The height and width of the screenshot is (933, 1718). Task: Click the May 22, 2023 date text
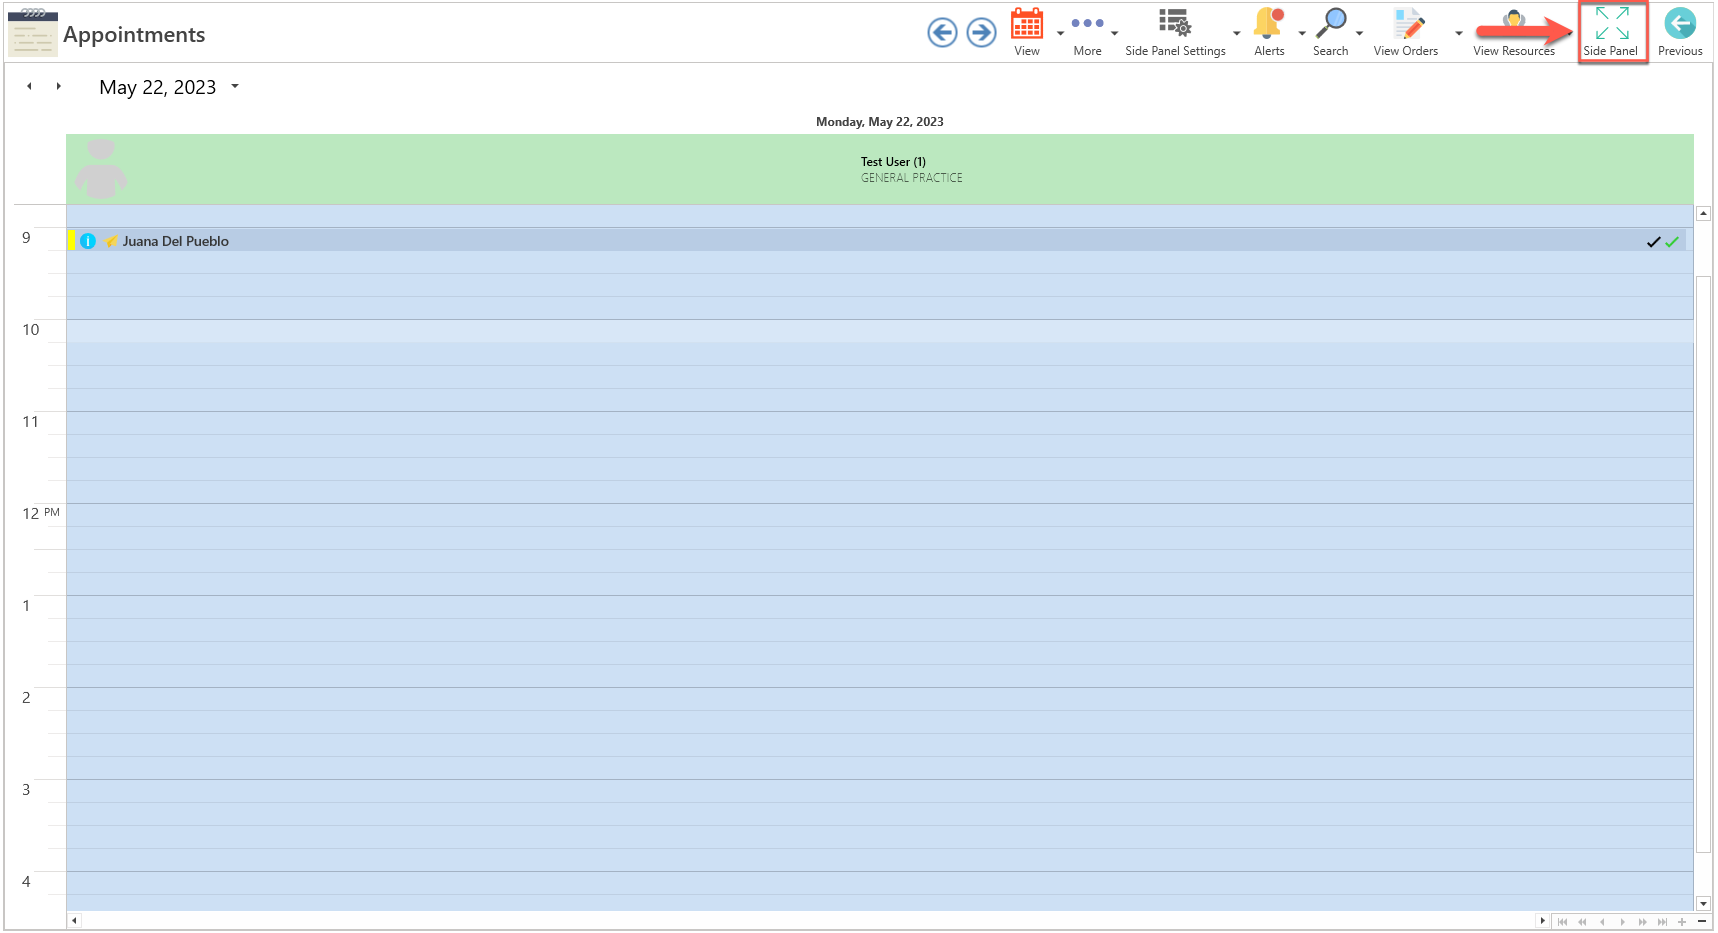[158, 87]
